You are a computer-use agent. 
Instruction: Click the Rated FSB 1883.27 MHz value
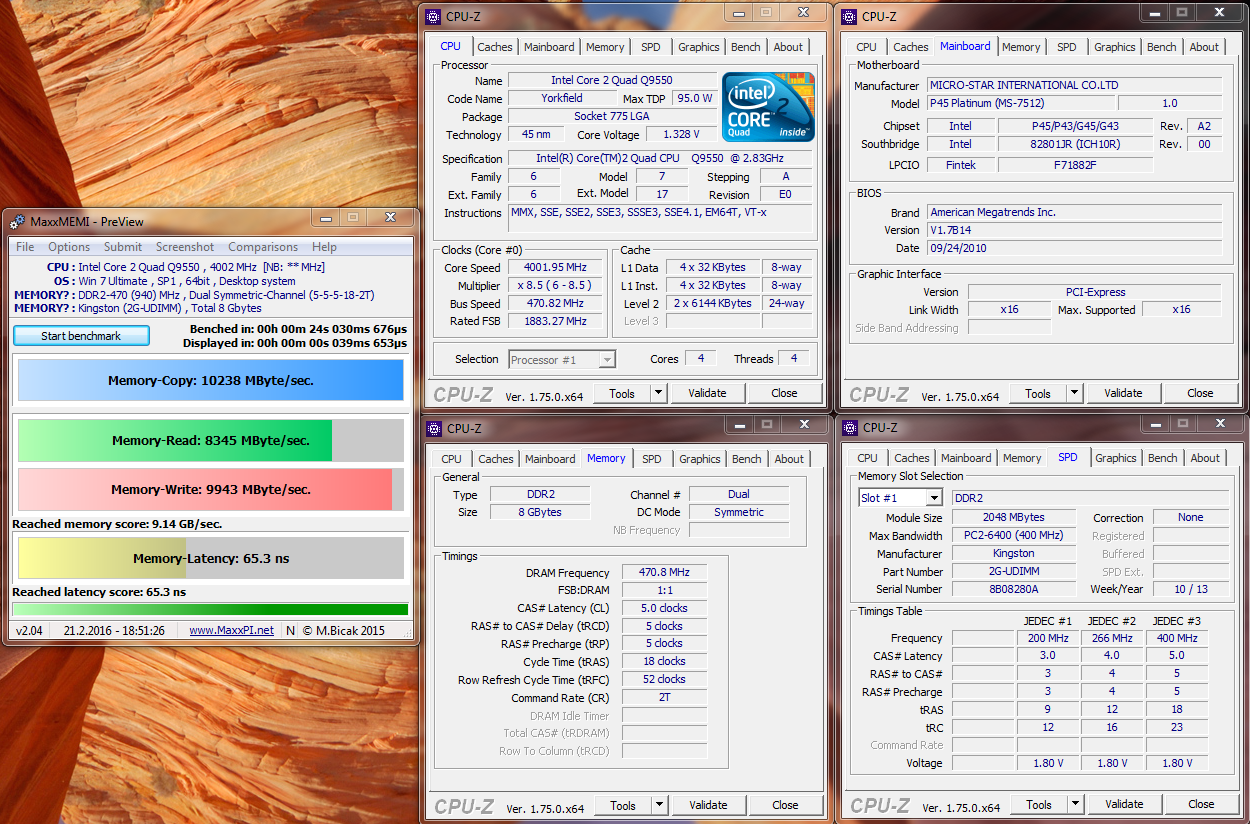click(557, 321)
